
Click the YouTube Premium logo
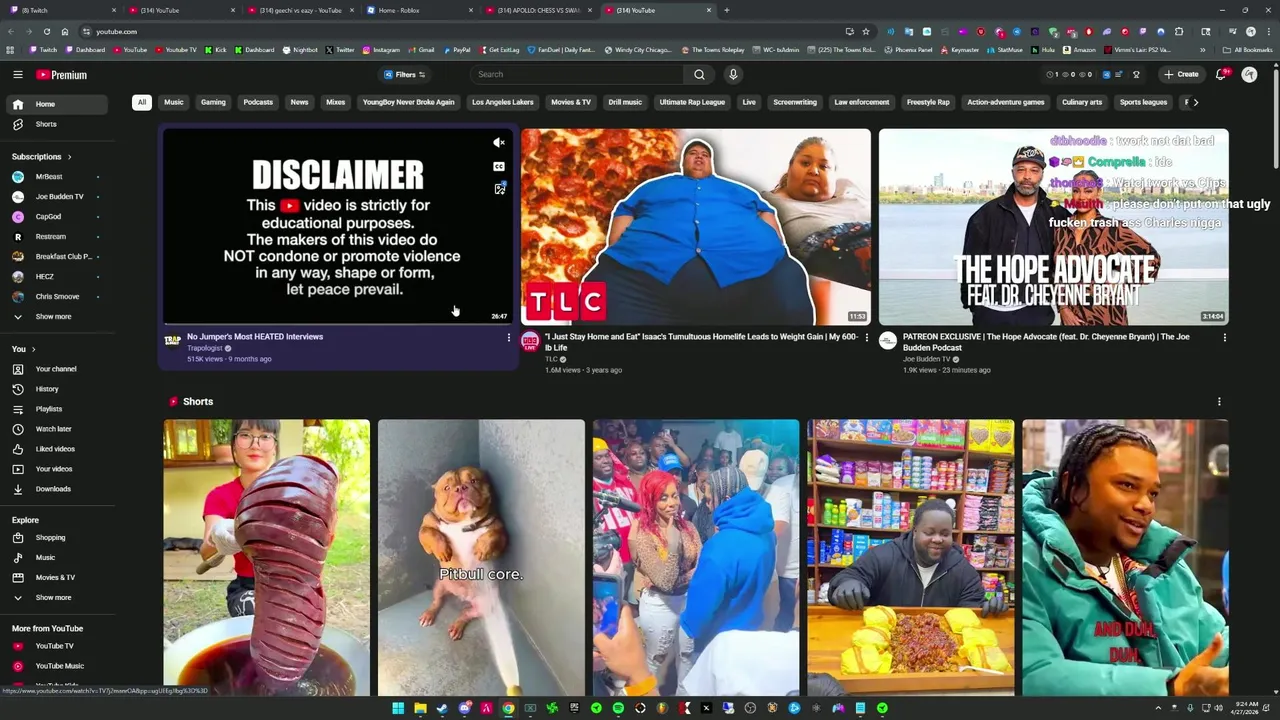pos(62,75)
